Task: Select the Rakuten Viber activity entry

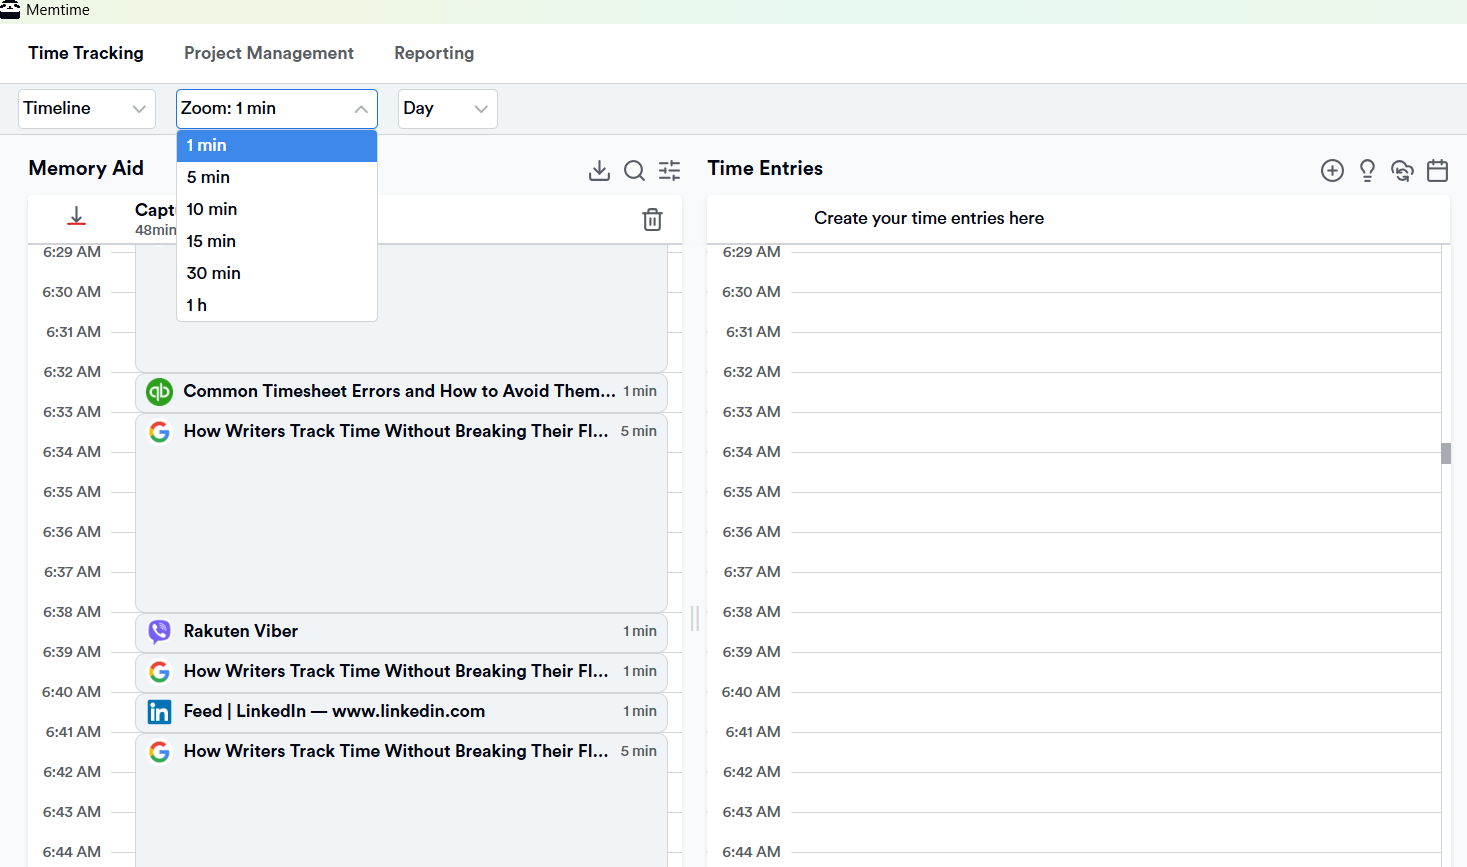Action: point(401,632)
